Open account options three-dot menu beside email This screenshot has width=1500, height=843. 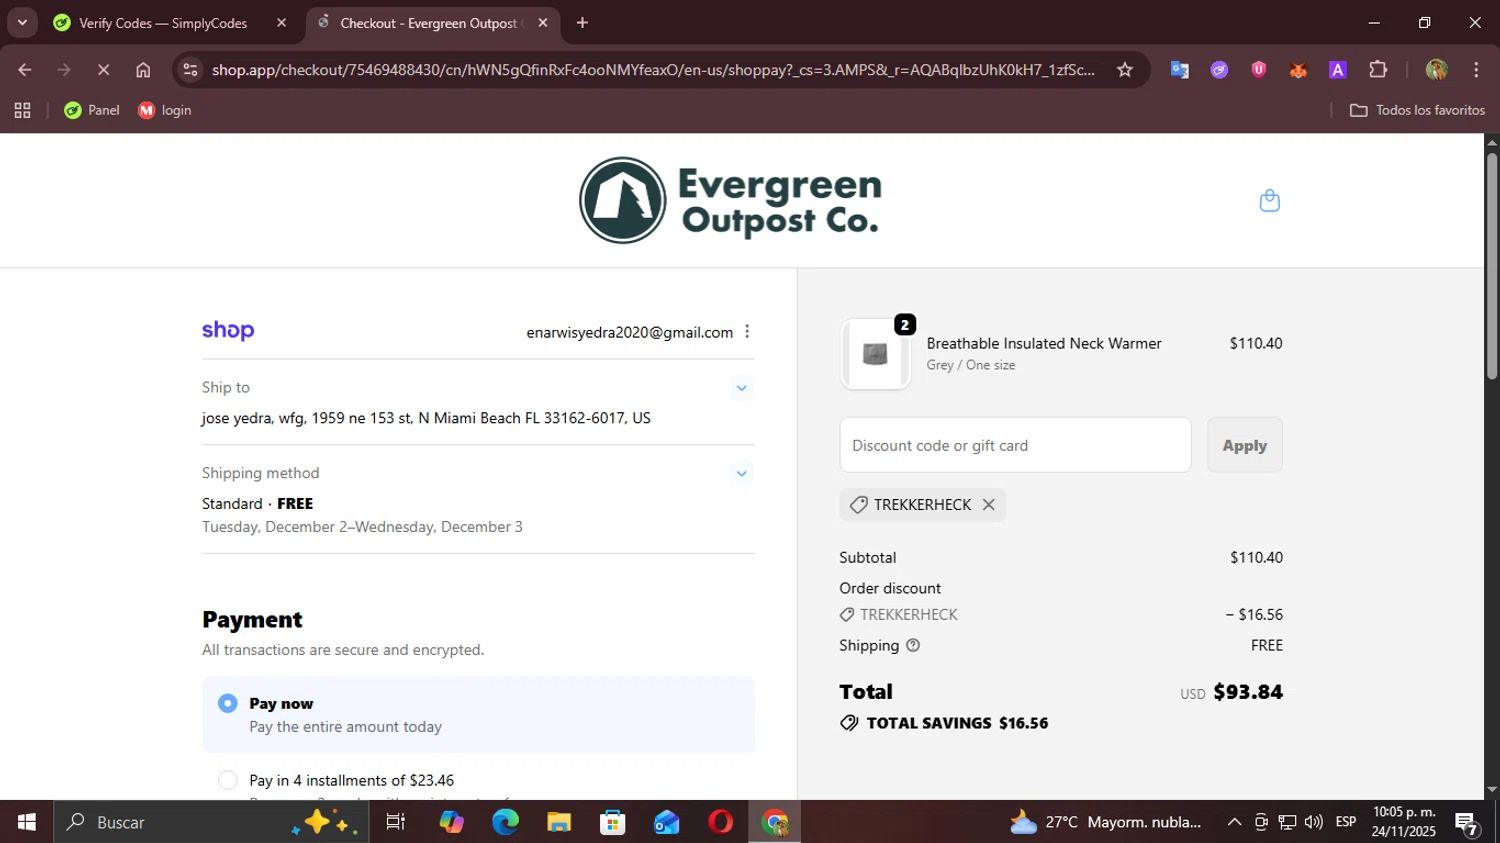pyautogui.click(x=747, y=332)
